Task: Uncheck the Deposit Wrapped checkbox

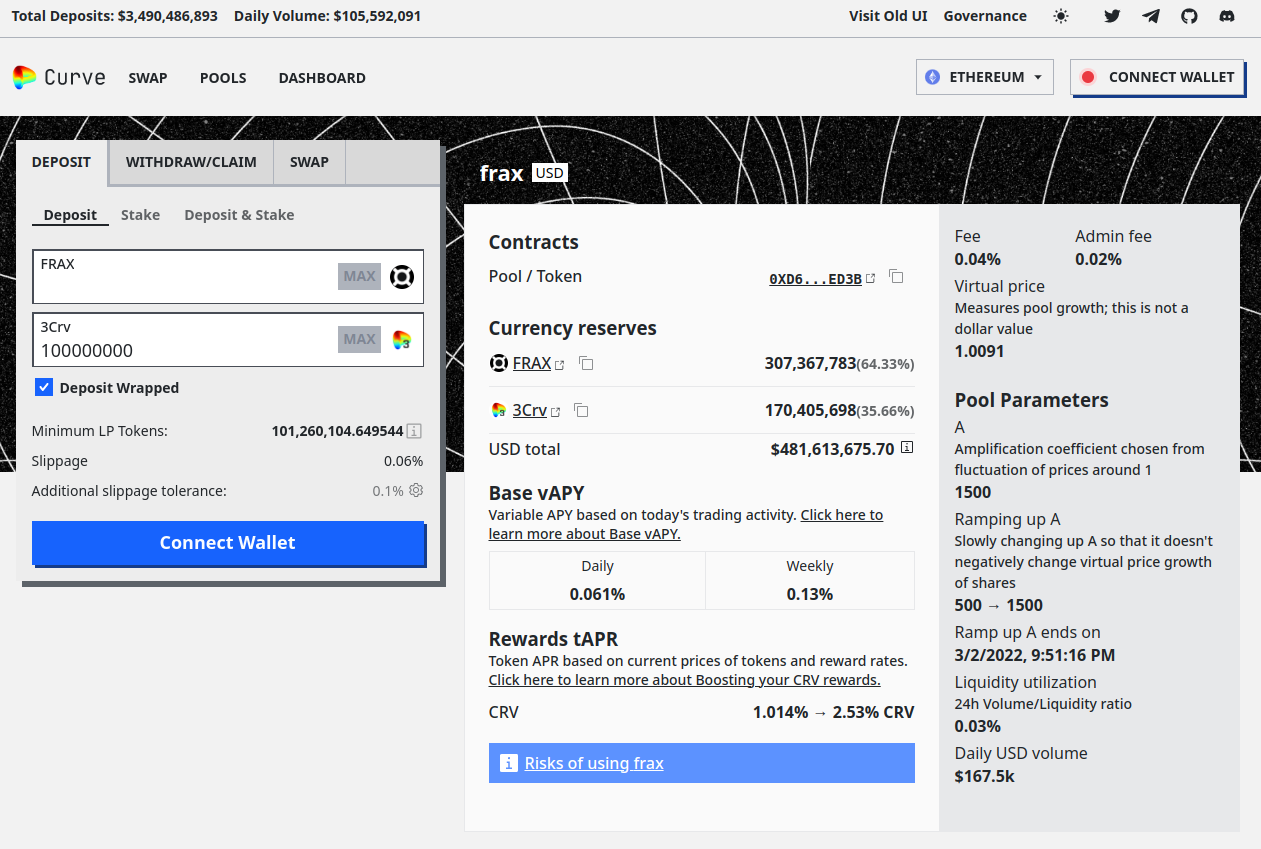Action: click(44, 387)
